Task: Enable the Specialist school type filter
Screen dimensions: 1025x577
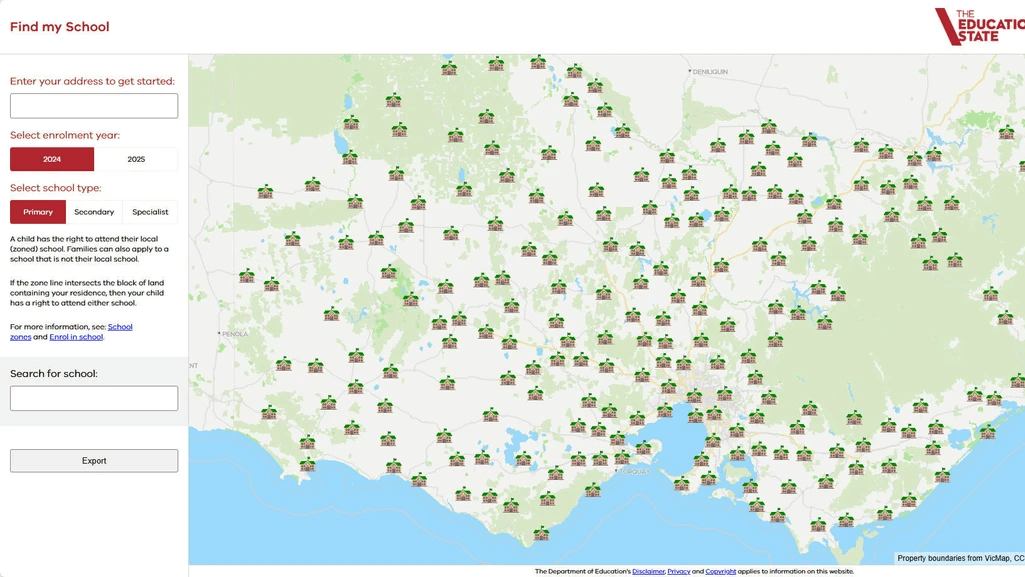Action: coord(150,211)
